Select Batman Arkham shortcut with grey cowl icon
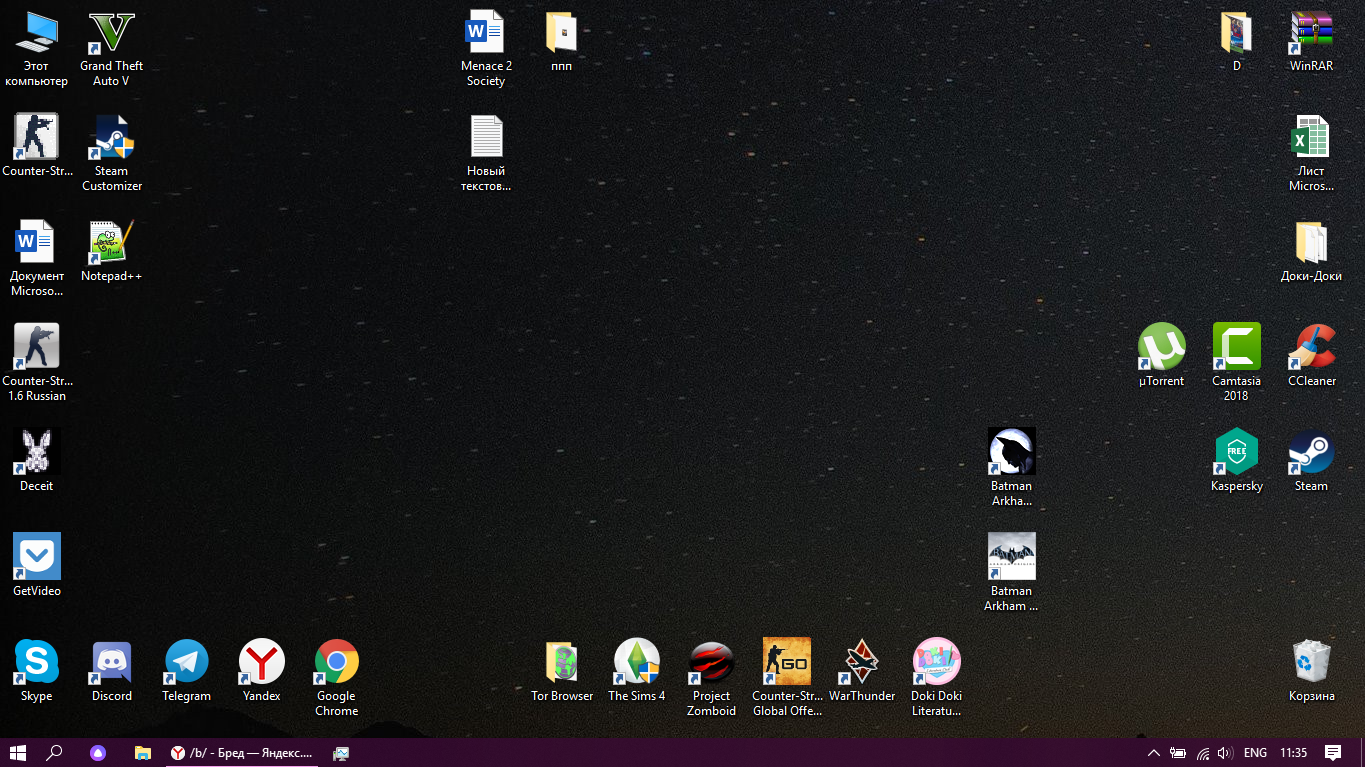The image size is (1365, 767). [1011, 573]
